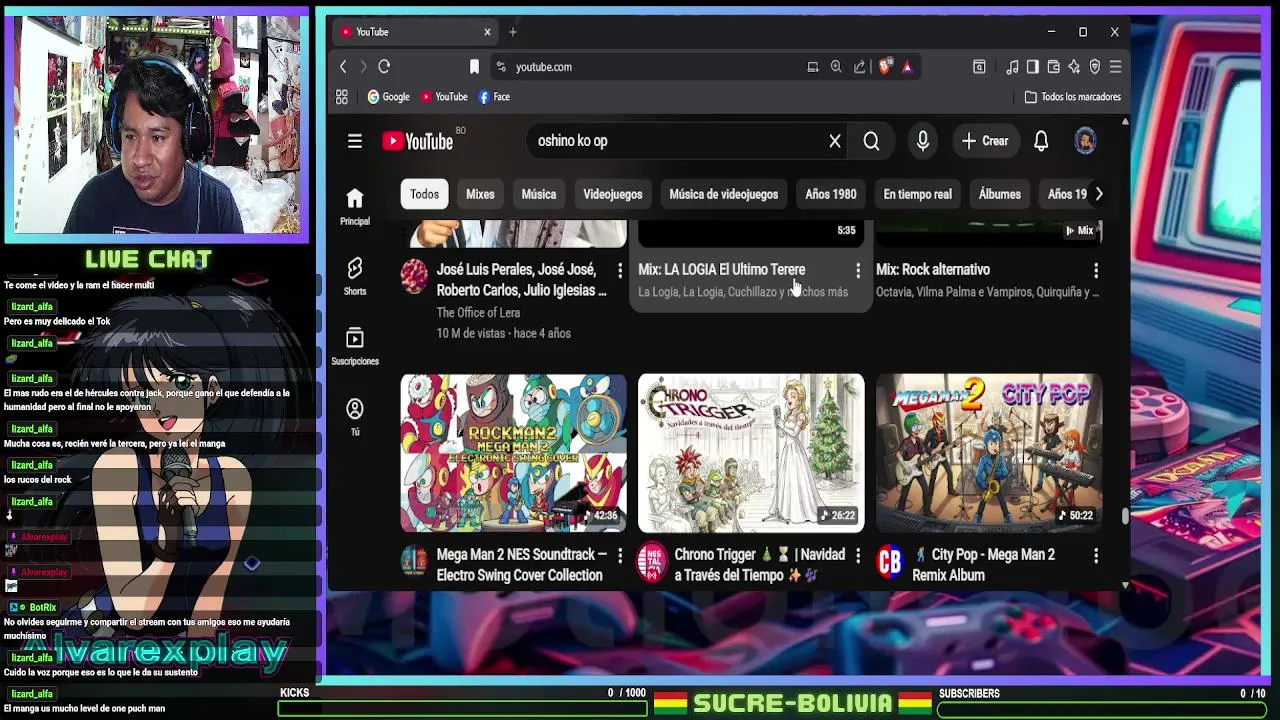Image resolution: width=1280 pixels, height=720 pixels.
Task: Open options for Chrono Trigger Navidad video
Action: (x=858, y=555)
